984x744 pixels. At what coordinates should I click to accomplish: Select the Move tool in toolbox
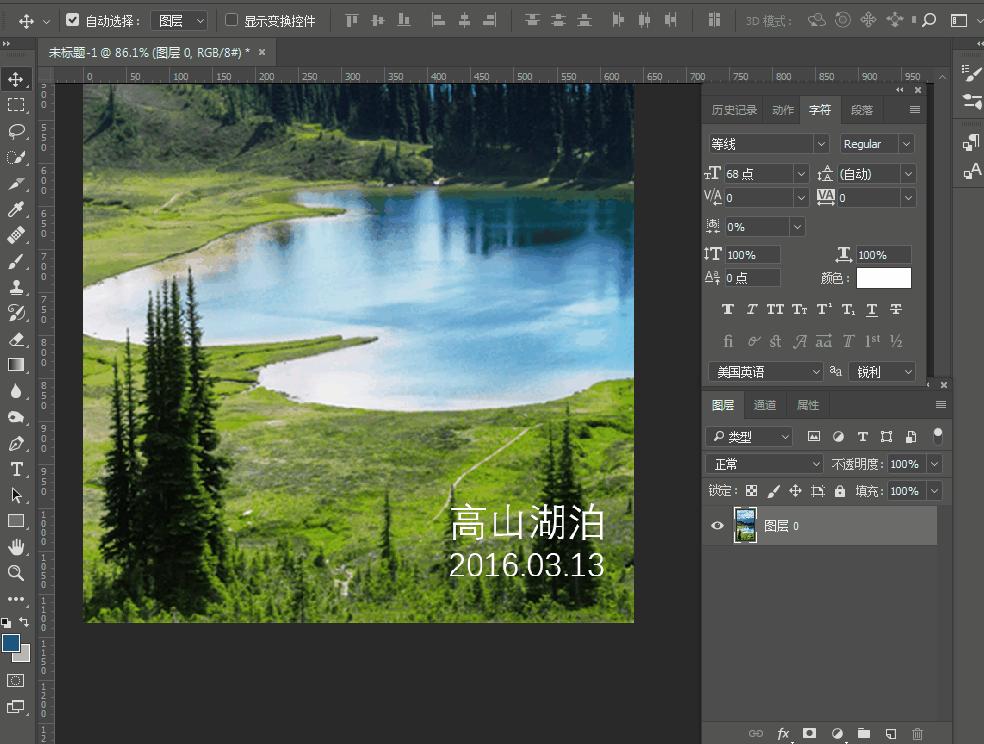(16, 79)
